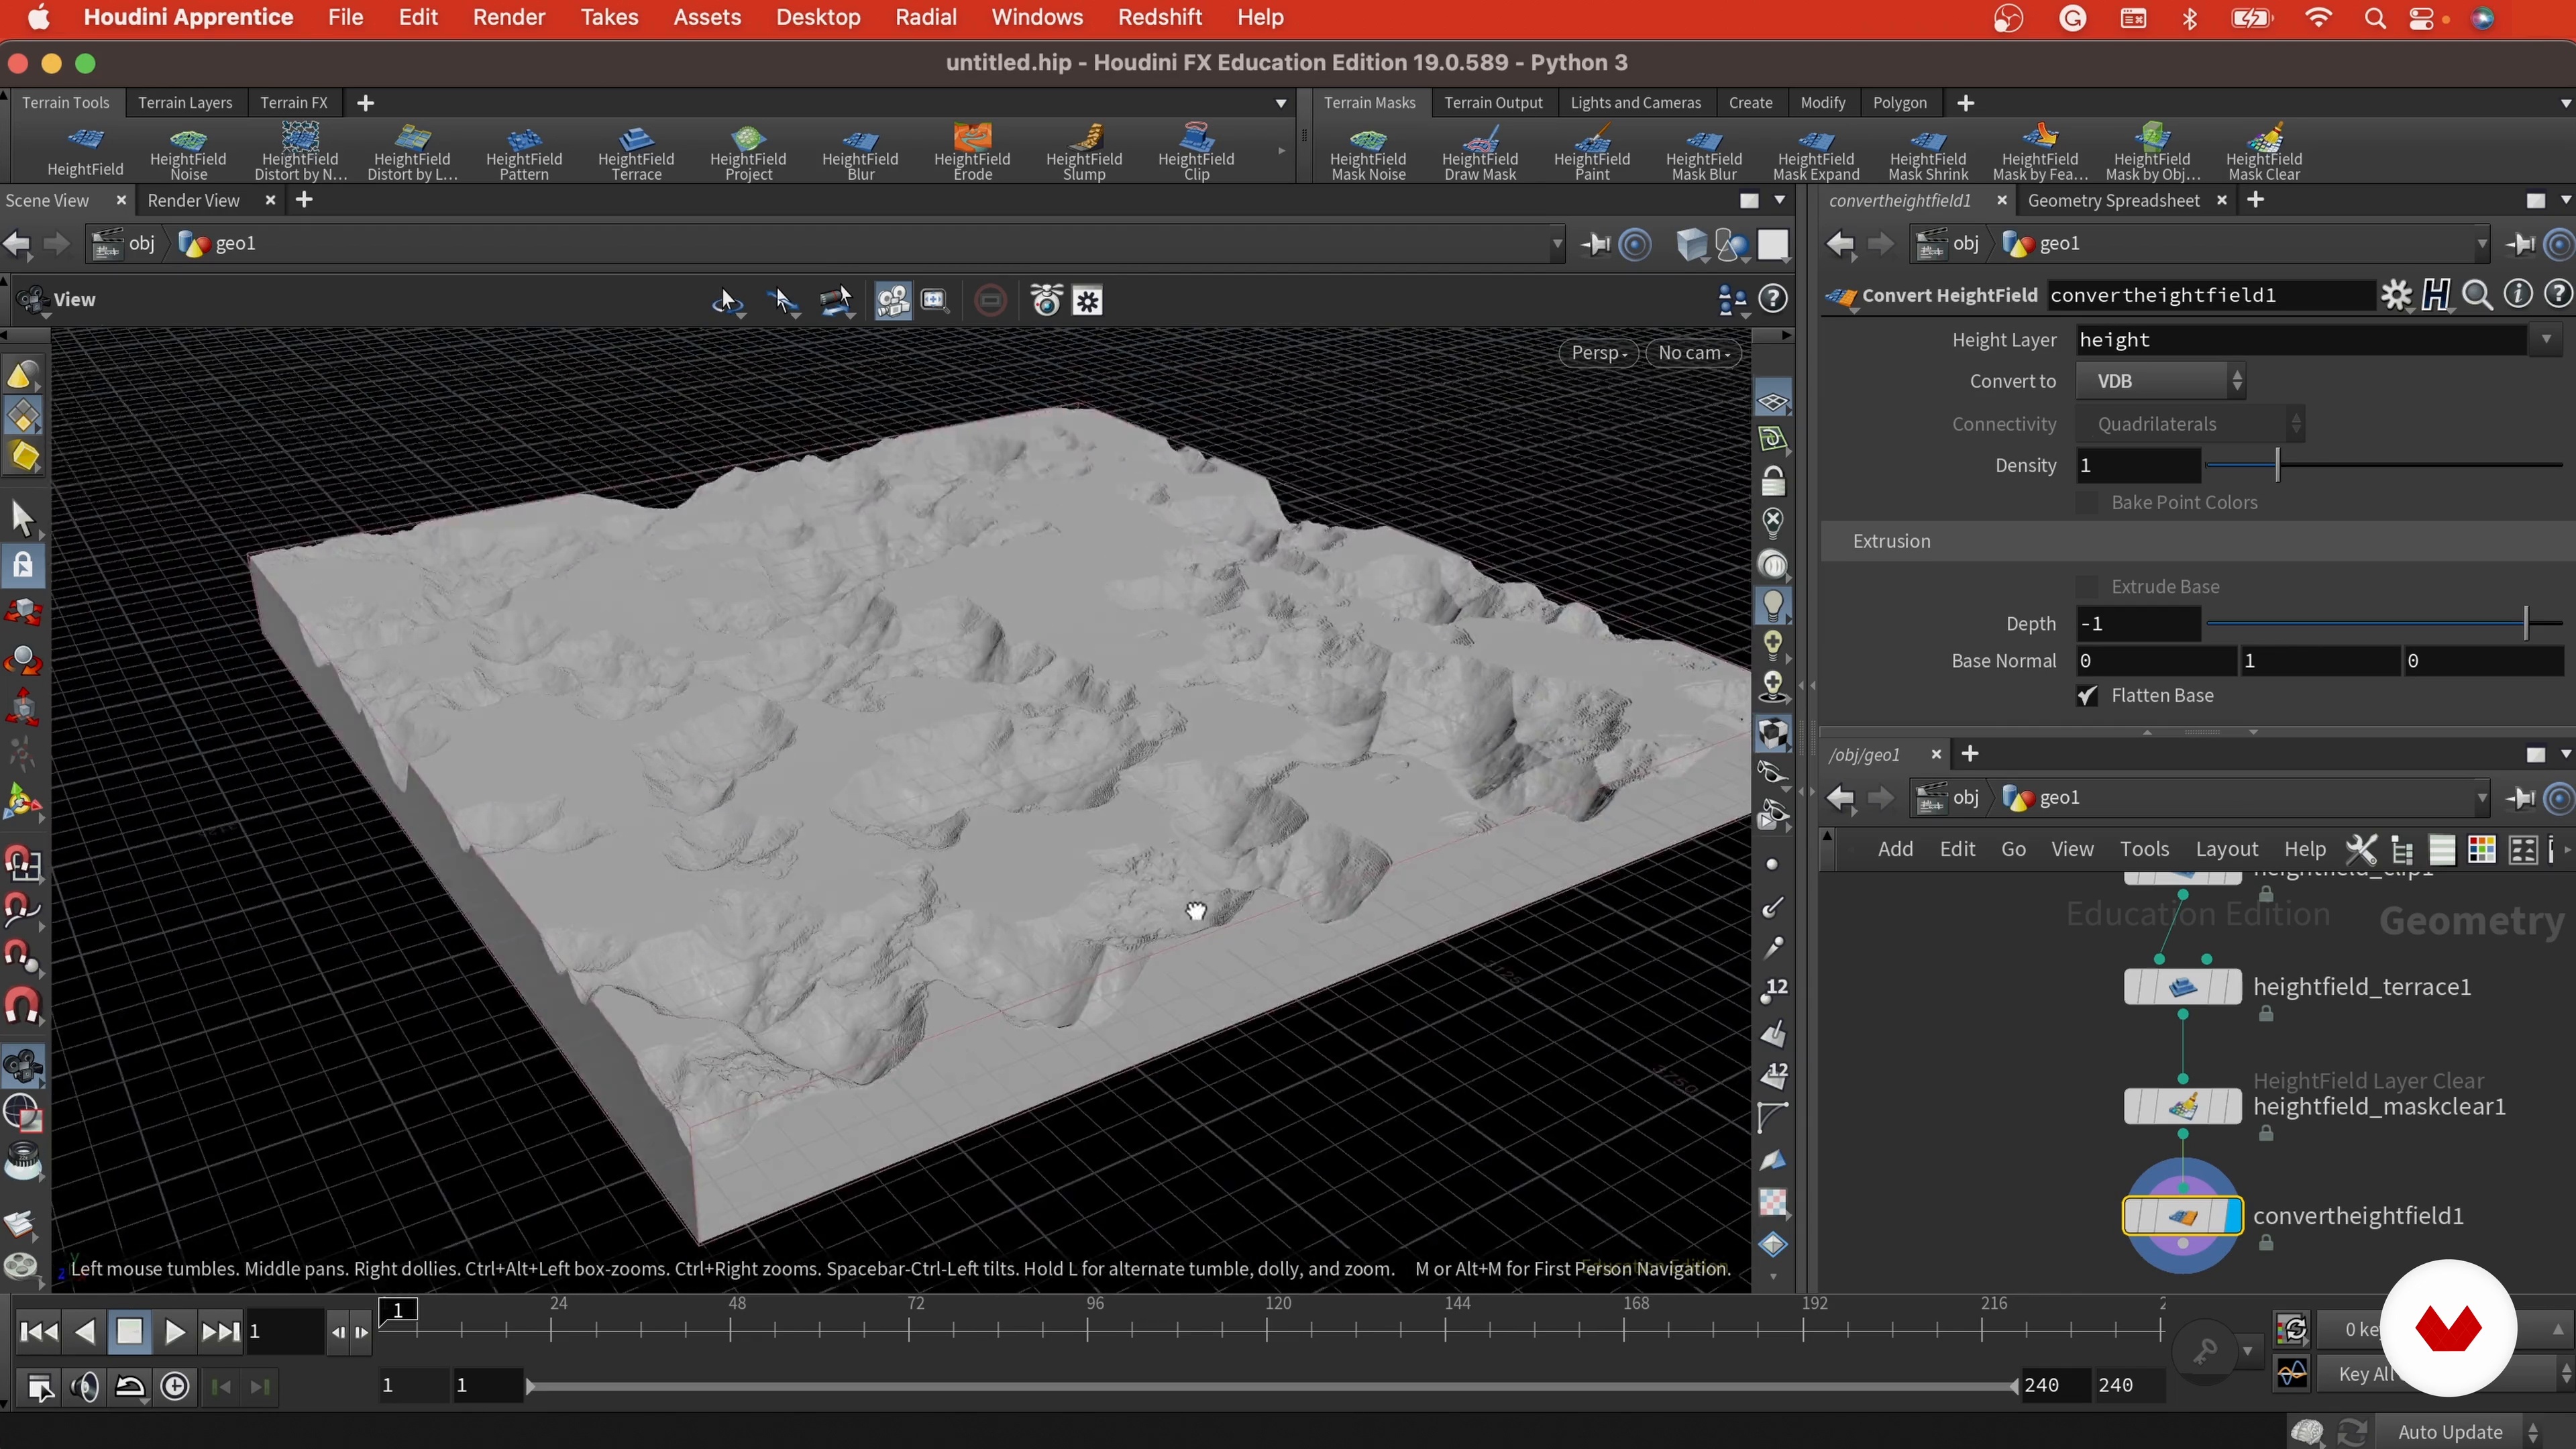
Task: Select the heightfield_maskclear1 node
Action: [2182, 1106]
